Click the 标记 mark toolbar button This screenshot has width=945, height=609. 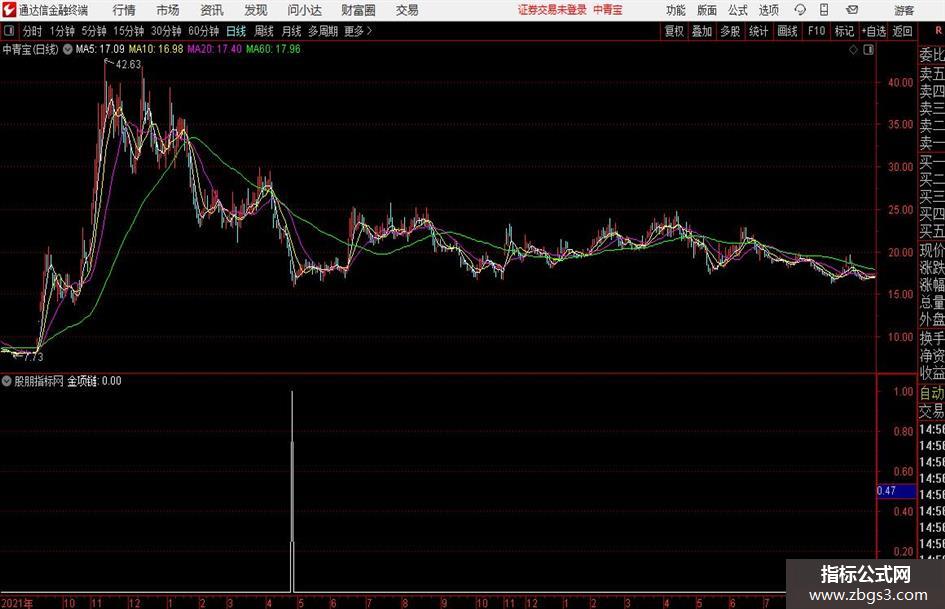pos(844,31)
